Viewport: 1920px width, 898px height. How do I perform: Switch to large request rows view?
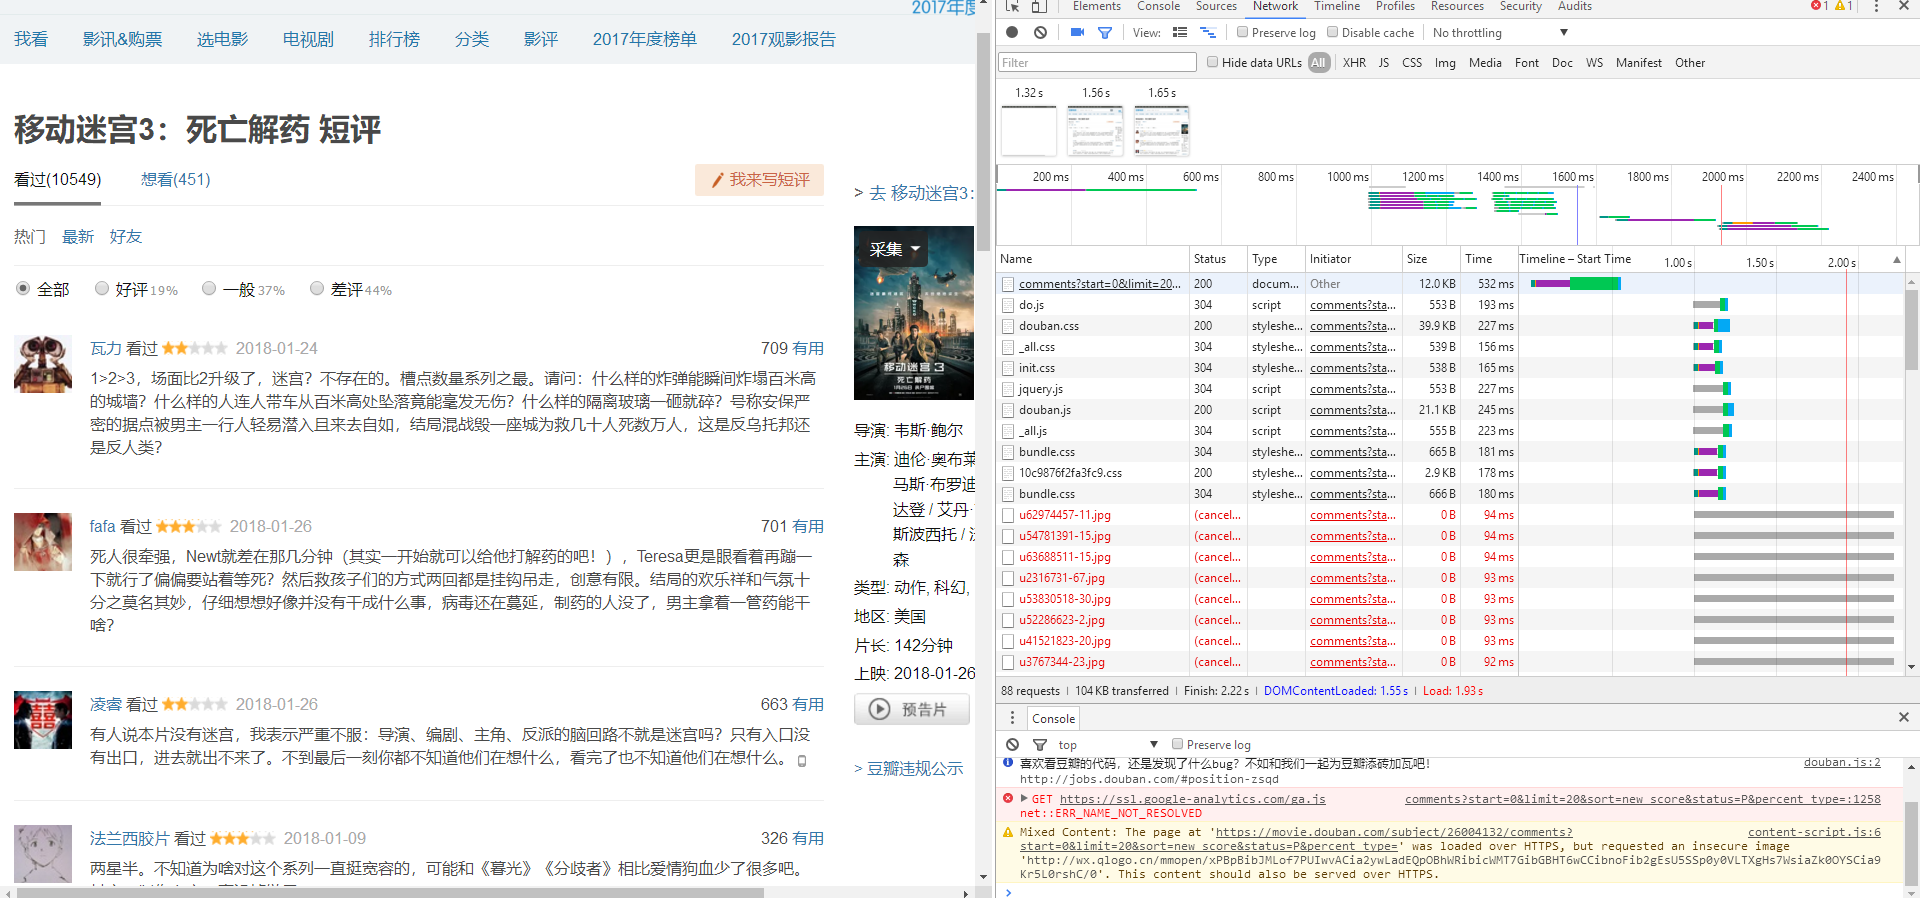click(1180, 32)
